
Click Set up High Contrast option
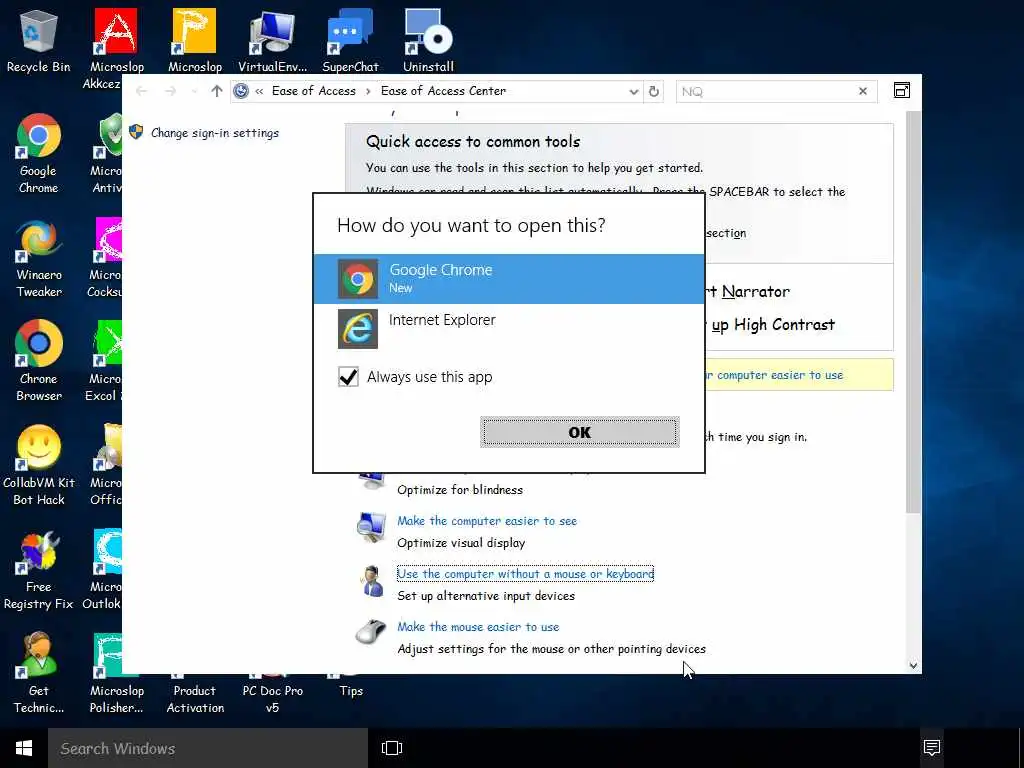[773, 325]
